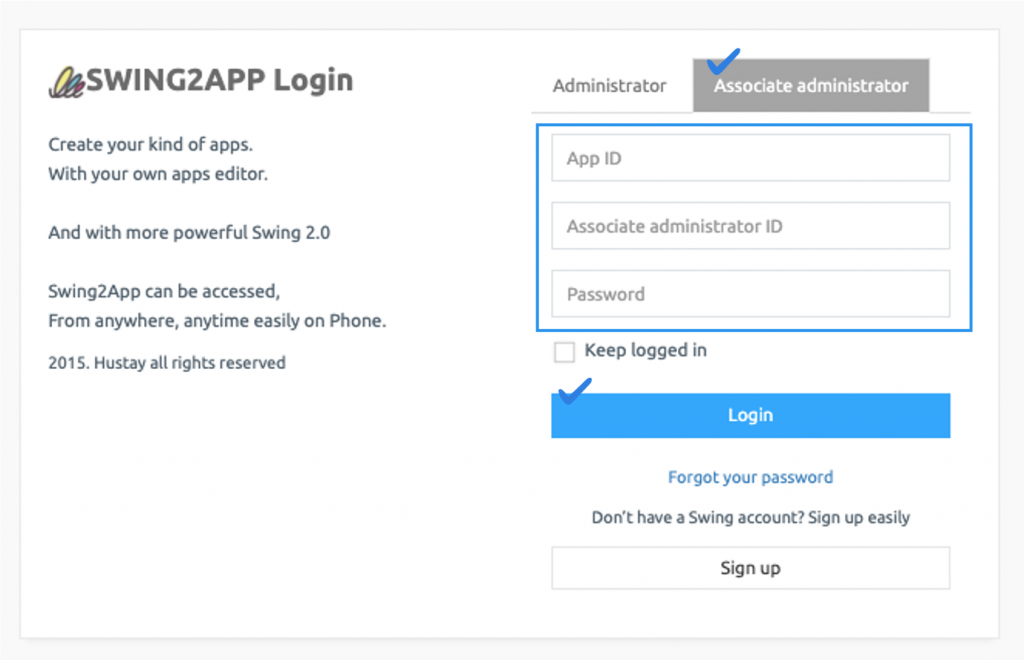Click the Sign up button

[750, 567]
